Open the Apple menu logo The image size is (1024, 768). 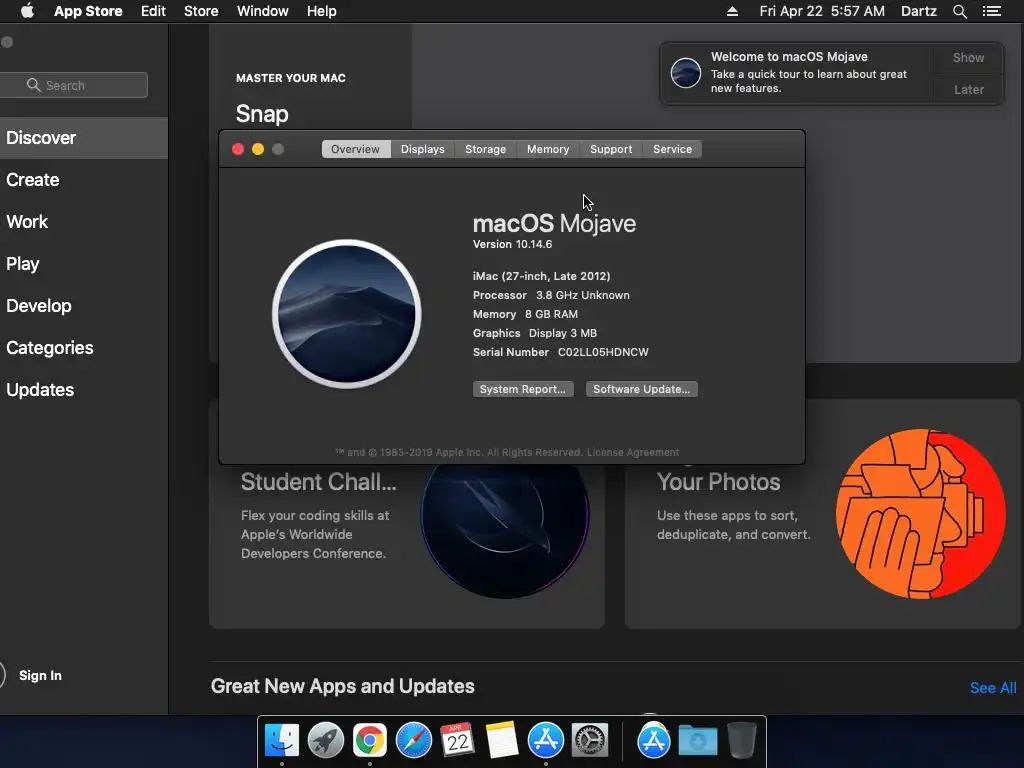pyautogui.click(x=27, y=11)
